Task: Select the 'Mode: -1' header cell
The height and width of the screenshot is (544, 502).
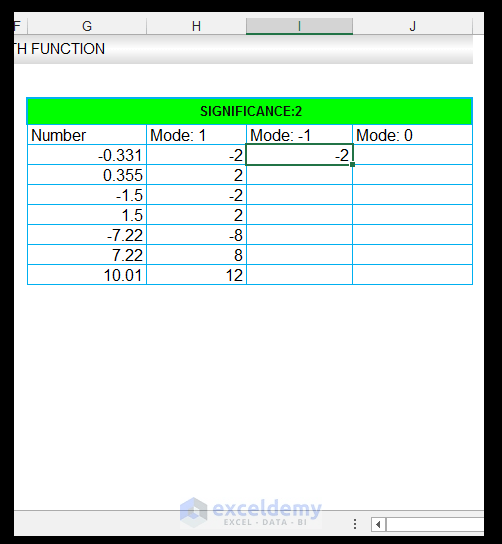Action: coord(299,135)
